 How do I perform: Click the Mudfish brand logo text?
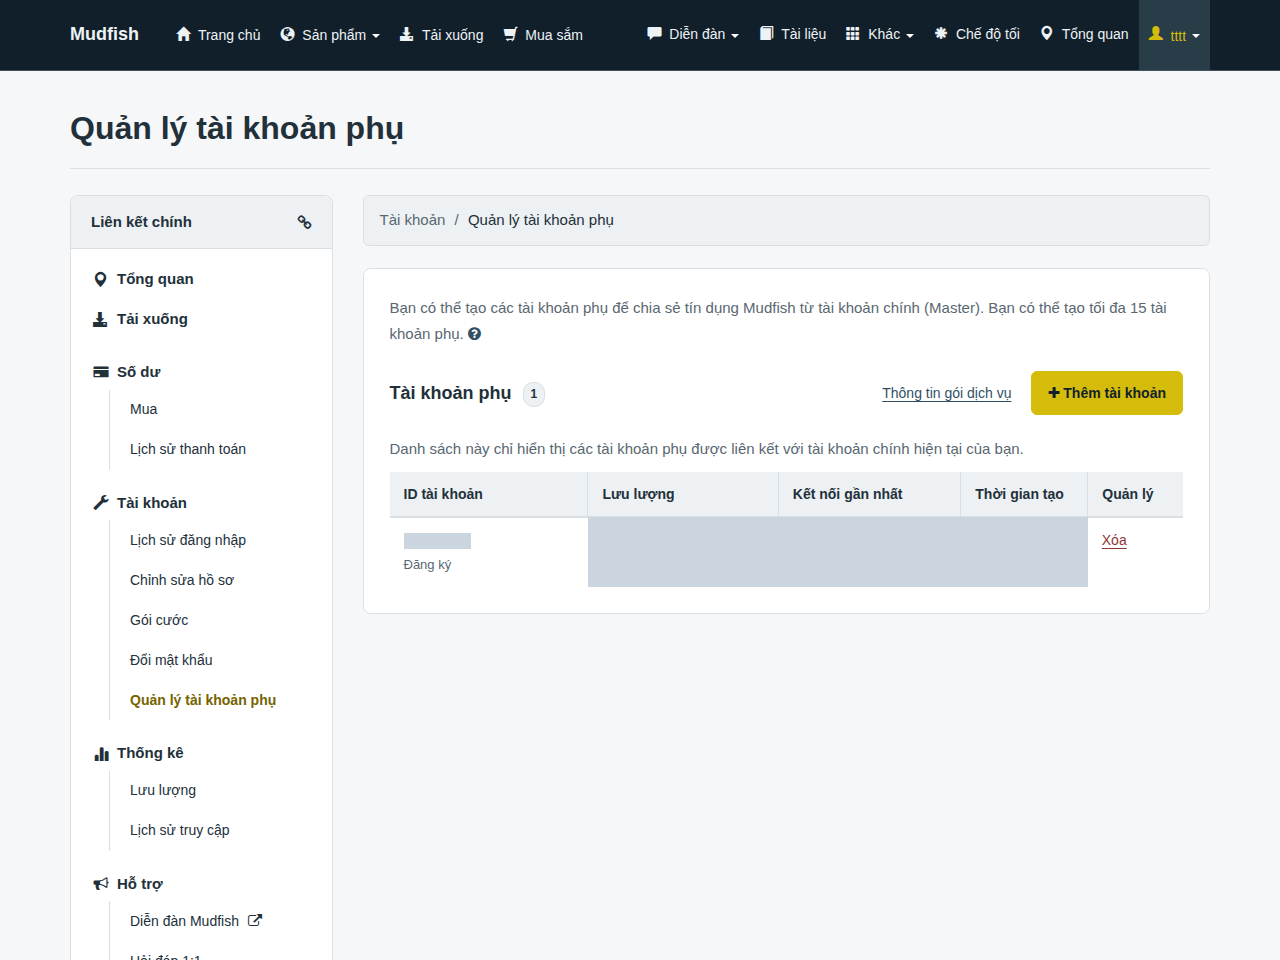[x=104, y=34]
